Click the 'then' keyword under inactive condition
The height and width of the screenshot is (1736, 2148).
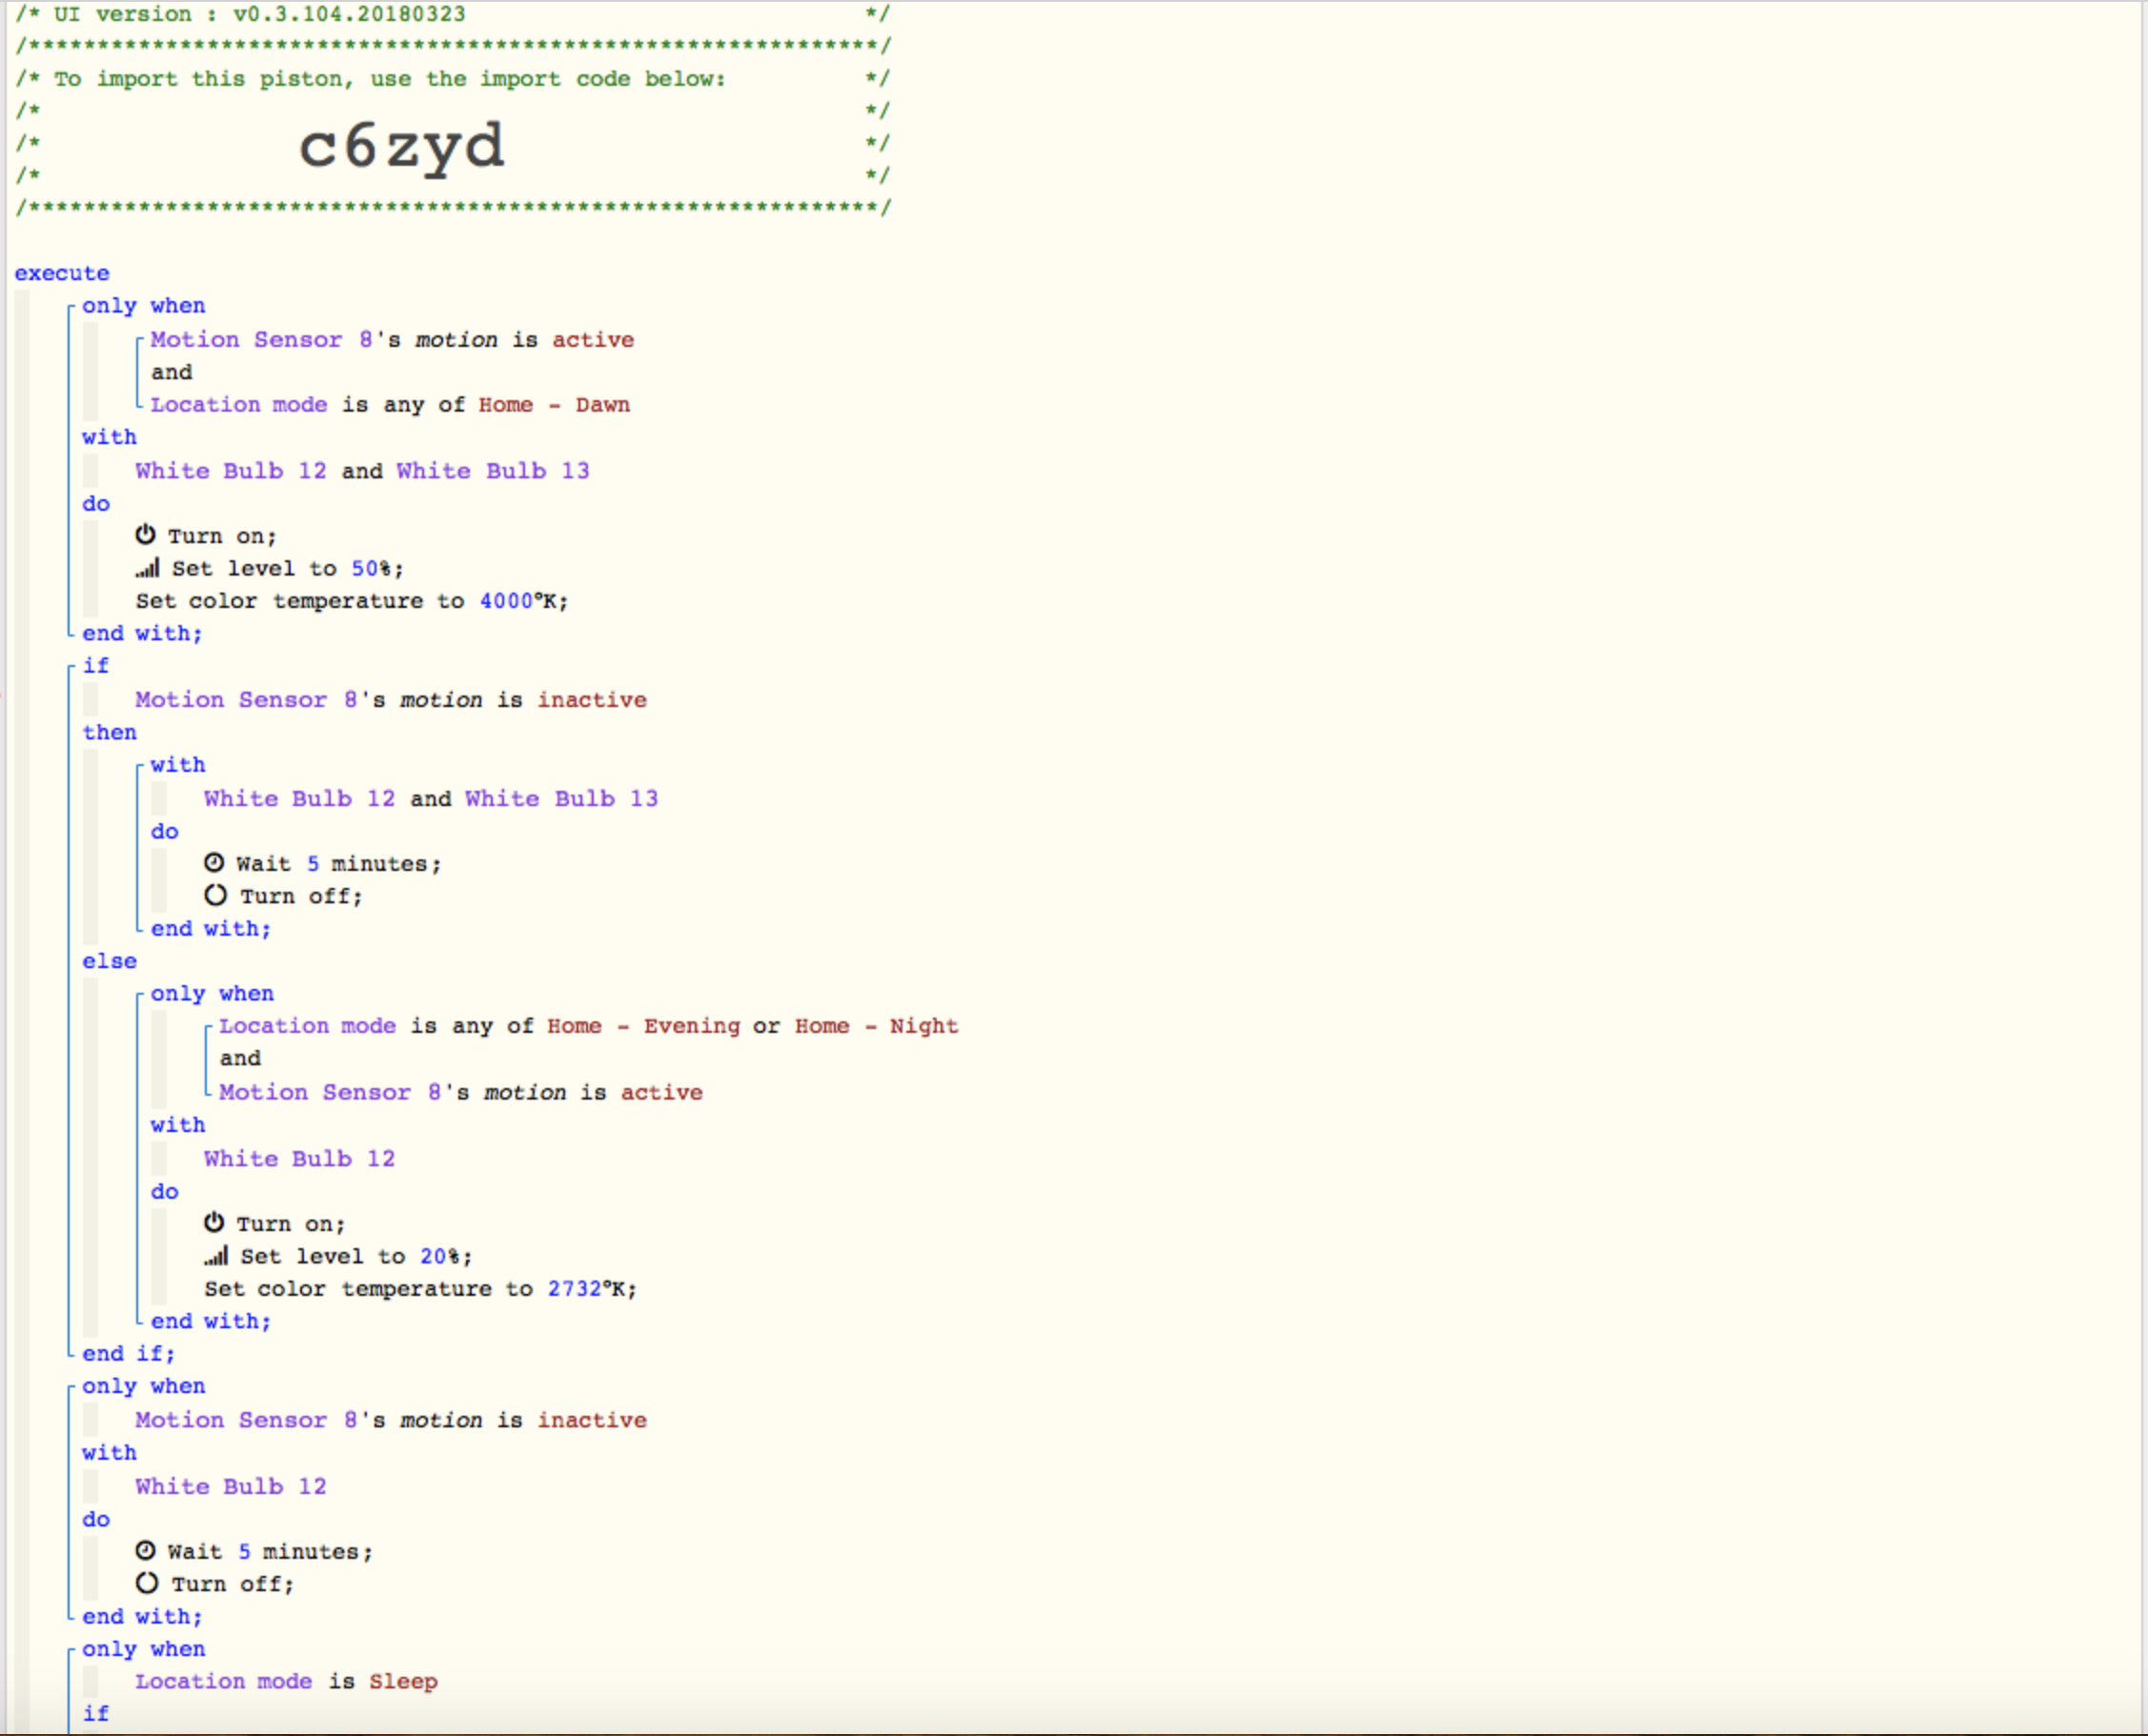tap(109, 732)
